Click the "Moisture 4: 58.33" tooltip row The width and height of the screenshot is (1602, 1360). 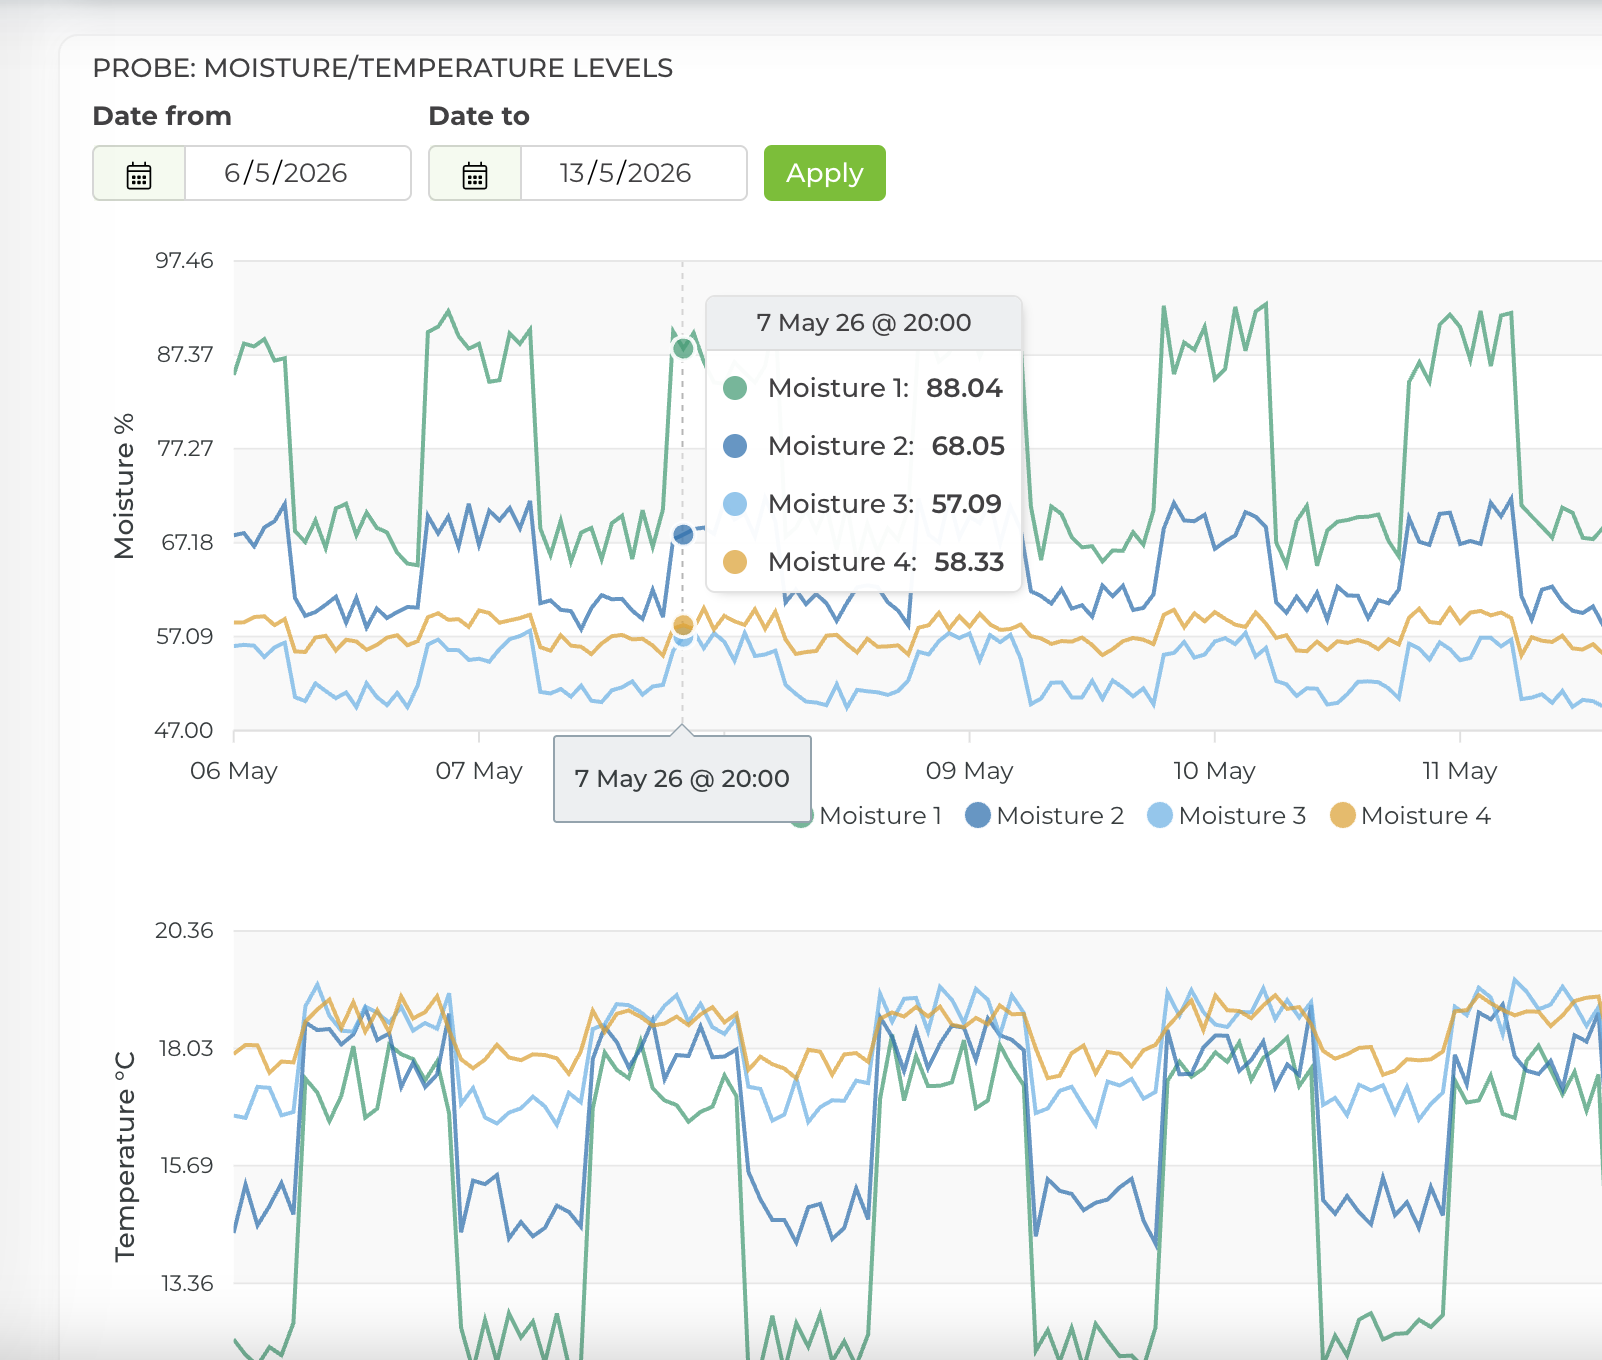(864, 562)
